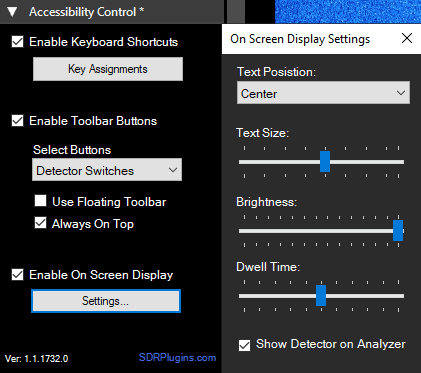Click the Brightness slider track left end

coord(241,231)
